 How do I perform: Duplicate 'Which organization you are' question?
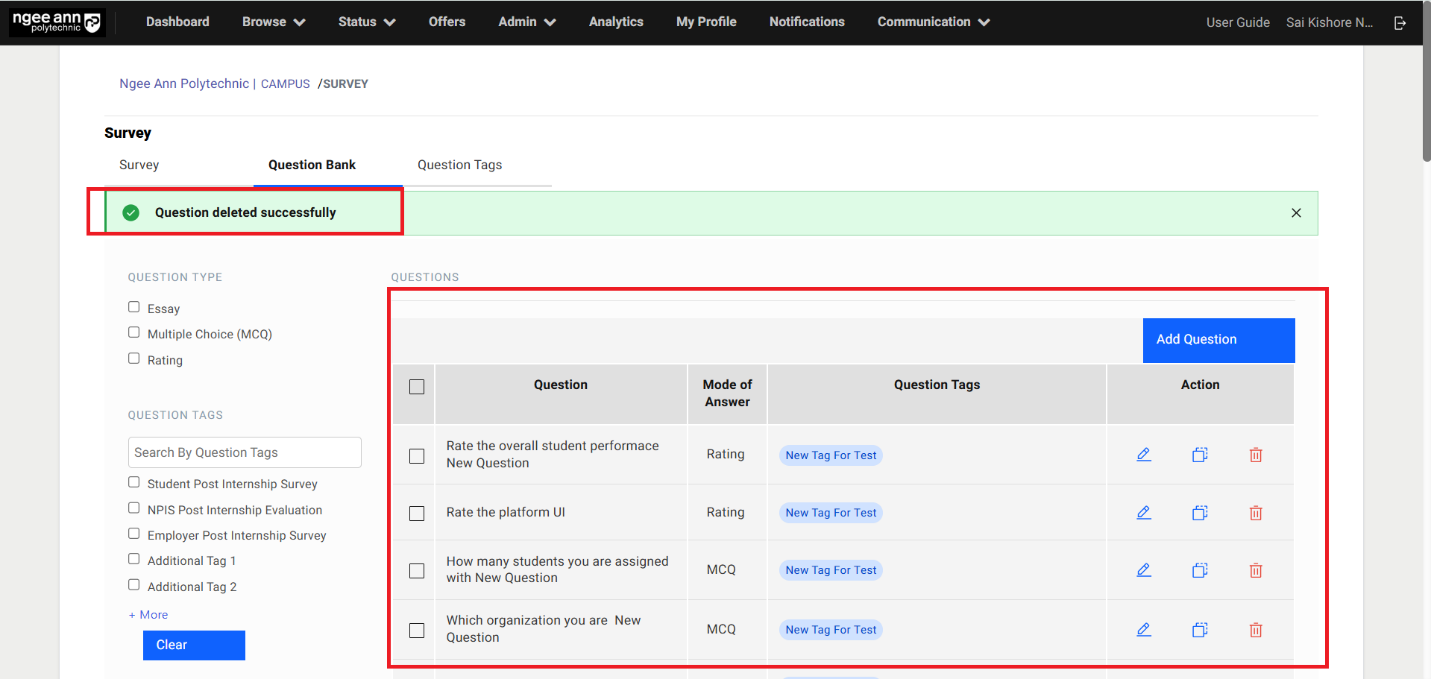point(1199,630)
